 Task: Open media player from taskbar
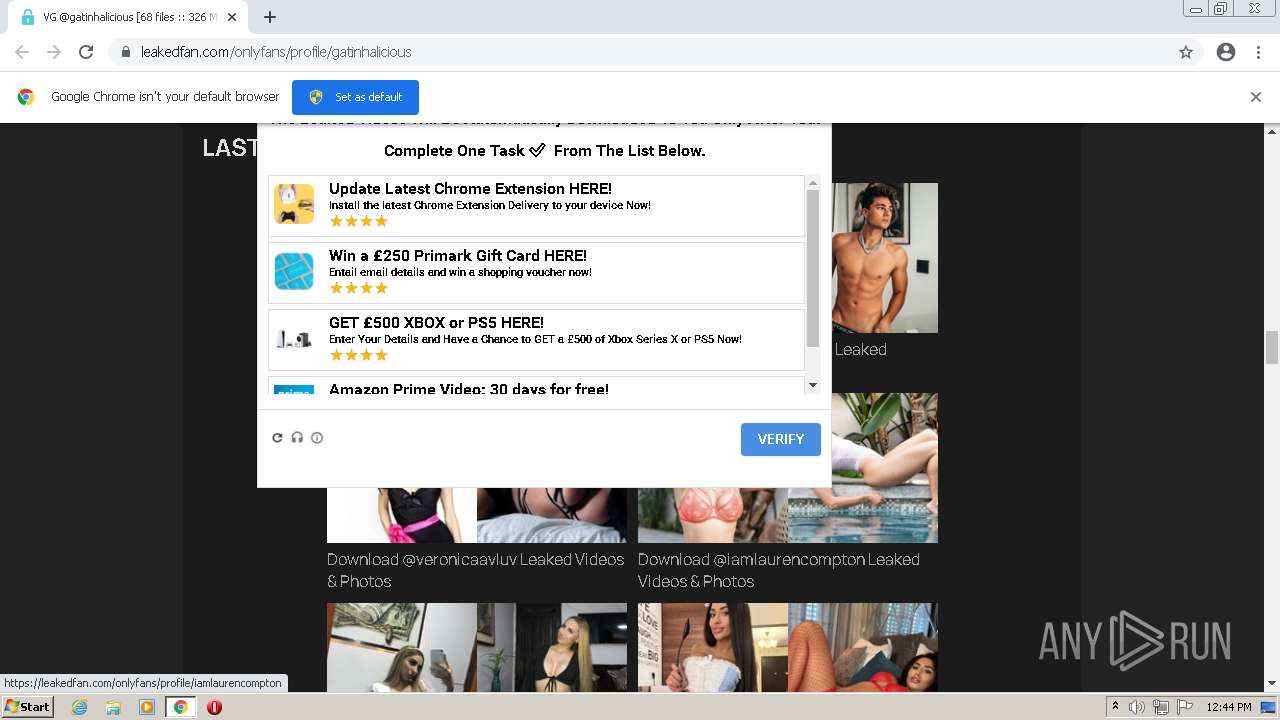coord(147,707)
